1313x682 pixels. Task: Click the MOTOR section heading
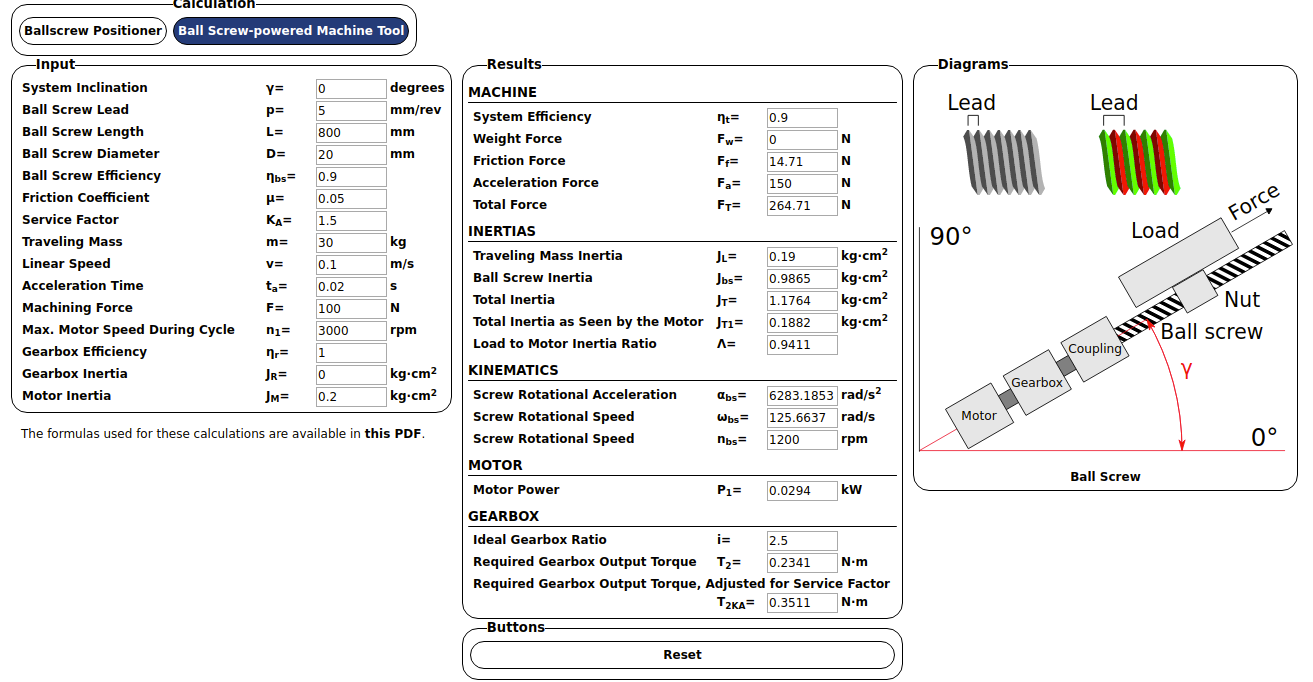[x=495, y=465]
